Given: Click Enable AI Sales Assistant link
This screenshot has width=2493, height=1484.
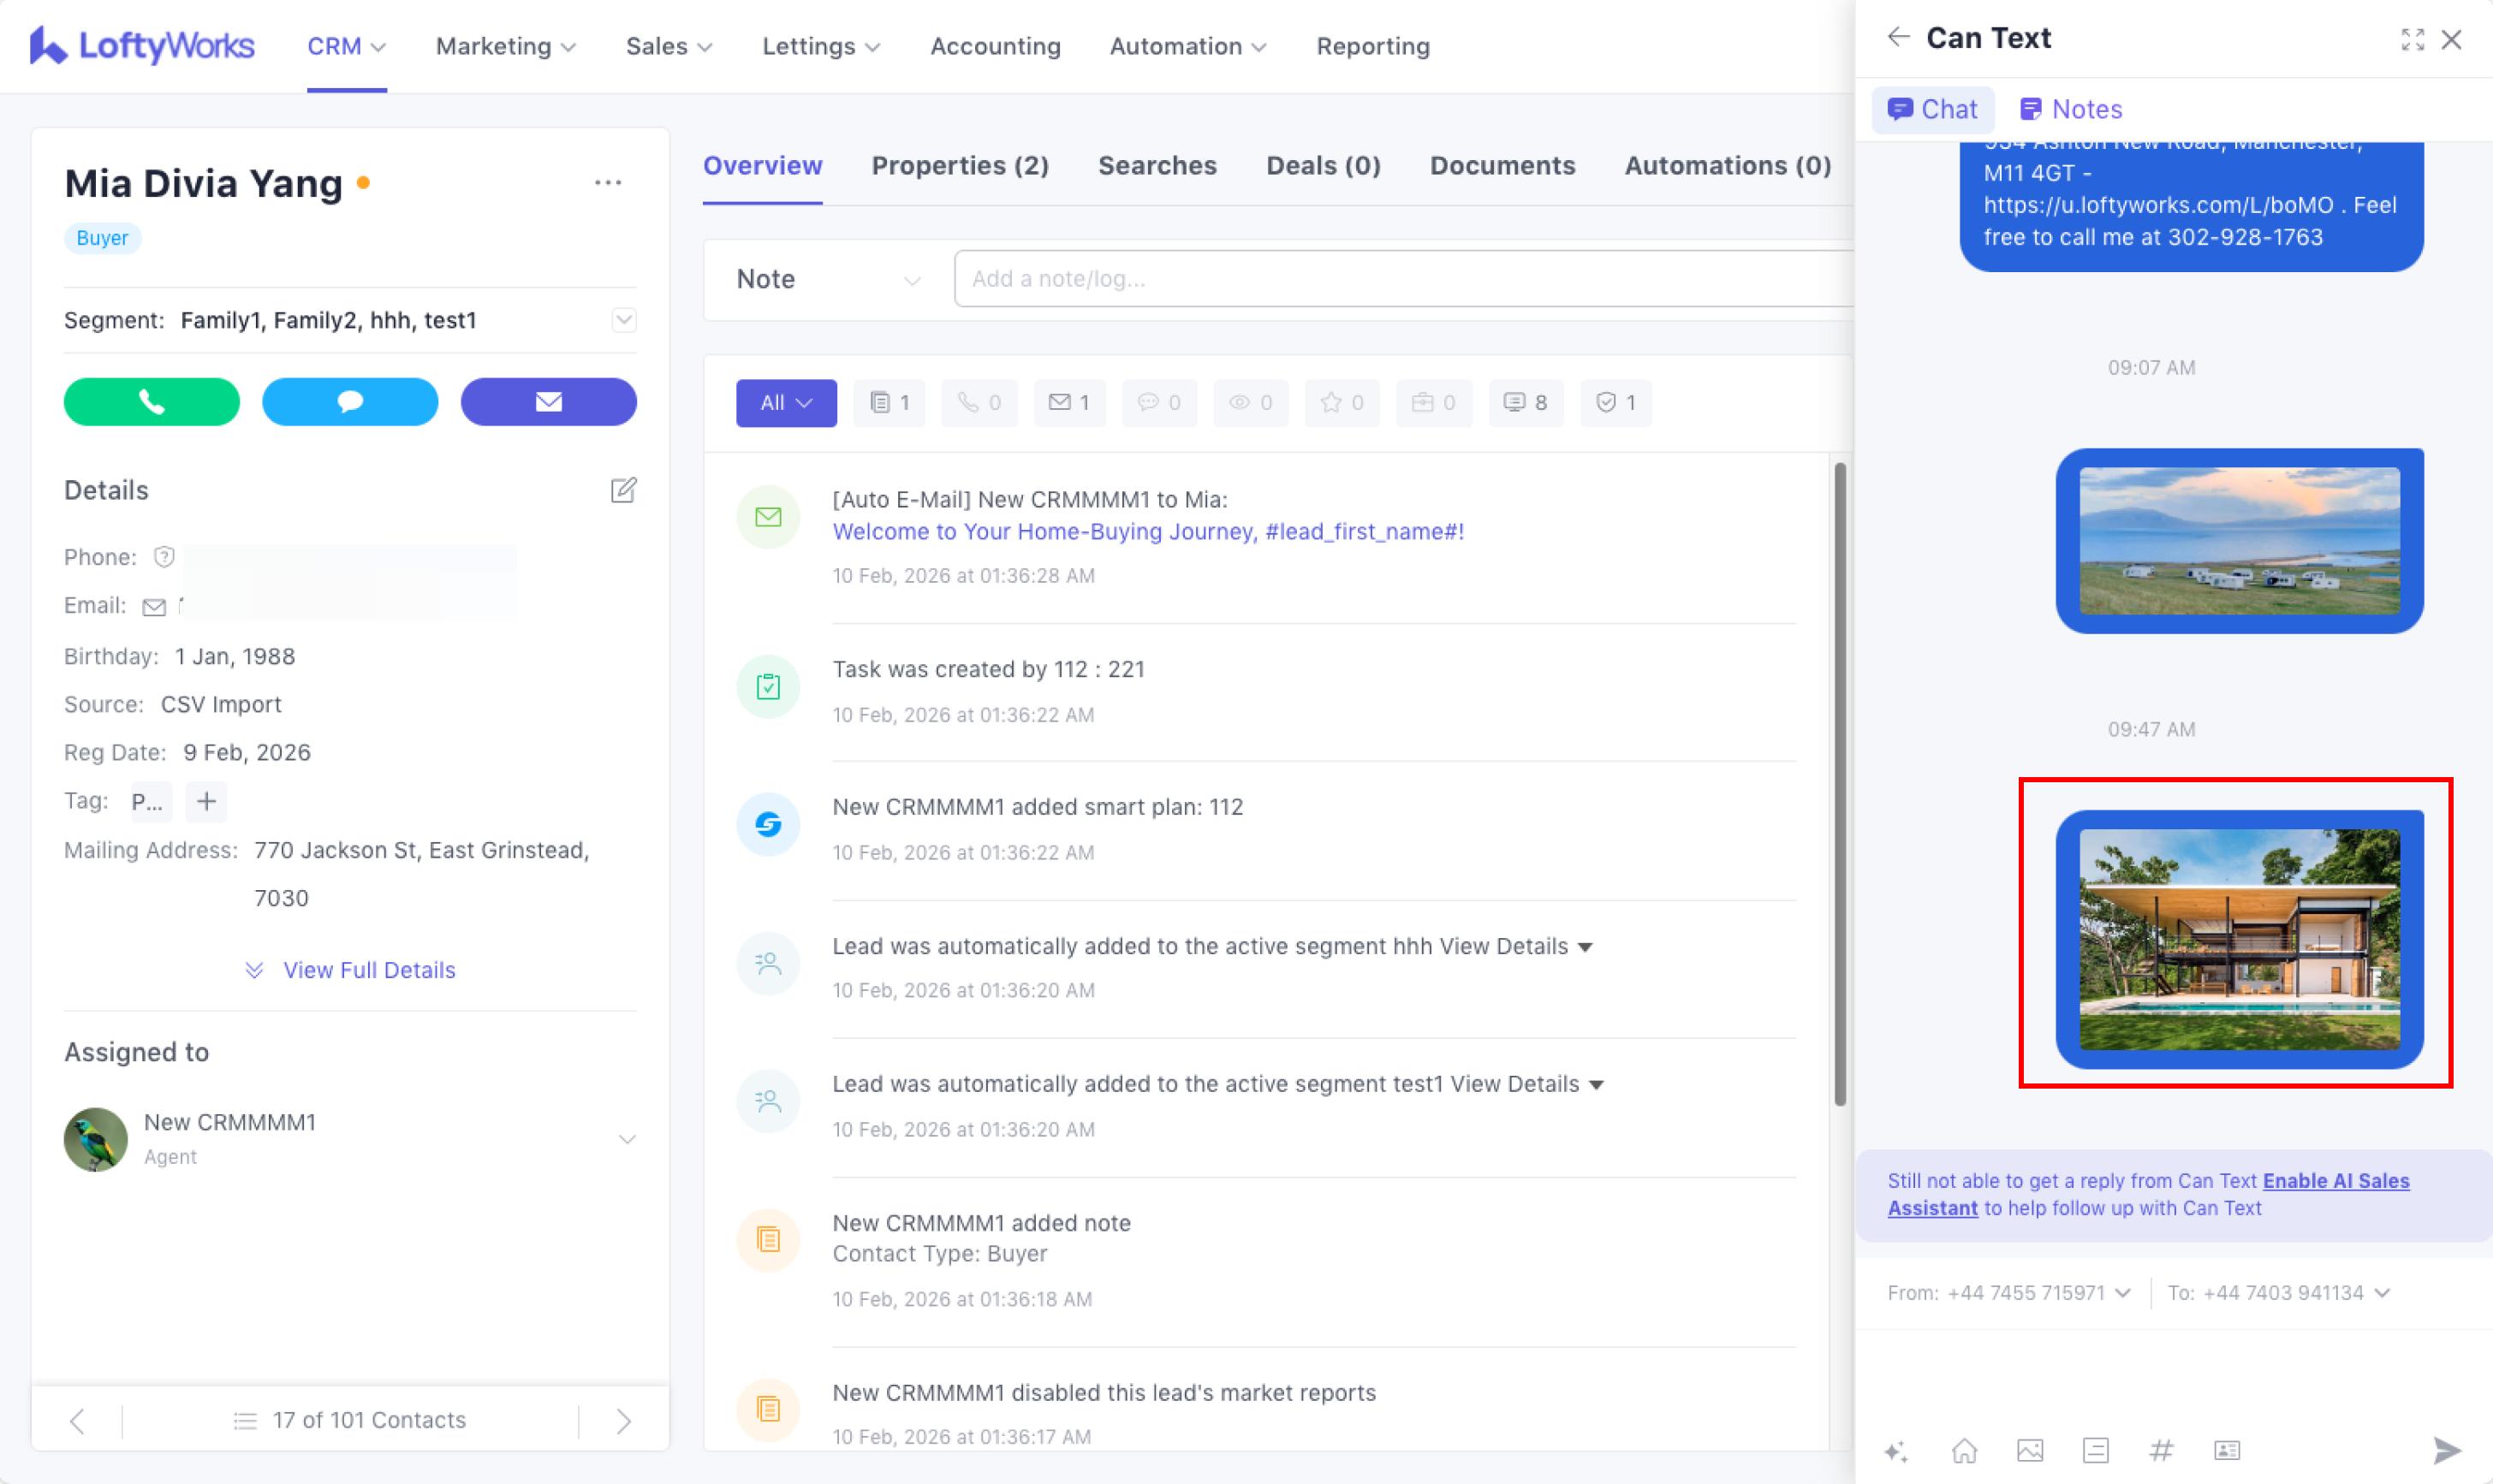Looking at the screenshot, I should (2335, 1181).
